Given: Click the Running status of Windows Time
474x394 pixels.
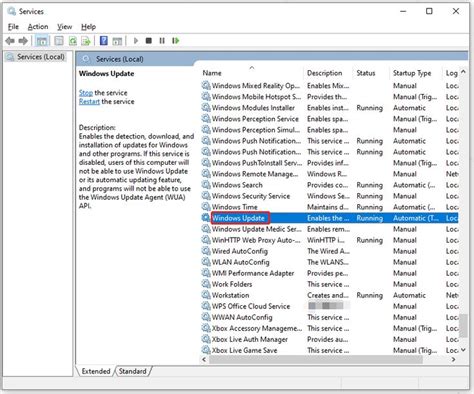Looking at the screenshot, I should point(369,207).
